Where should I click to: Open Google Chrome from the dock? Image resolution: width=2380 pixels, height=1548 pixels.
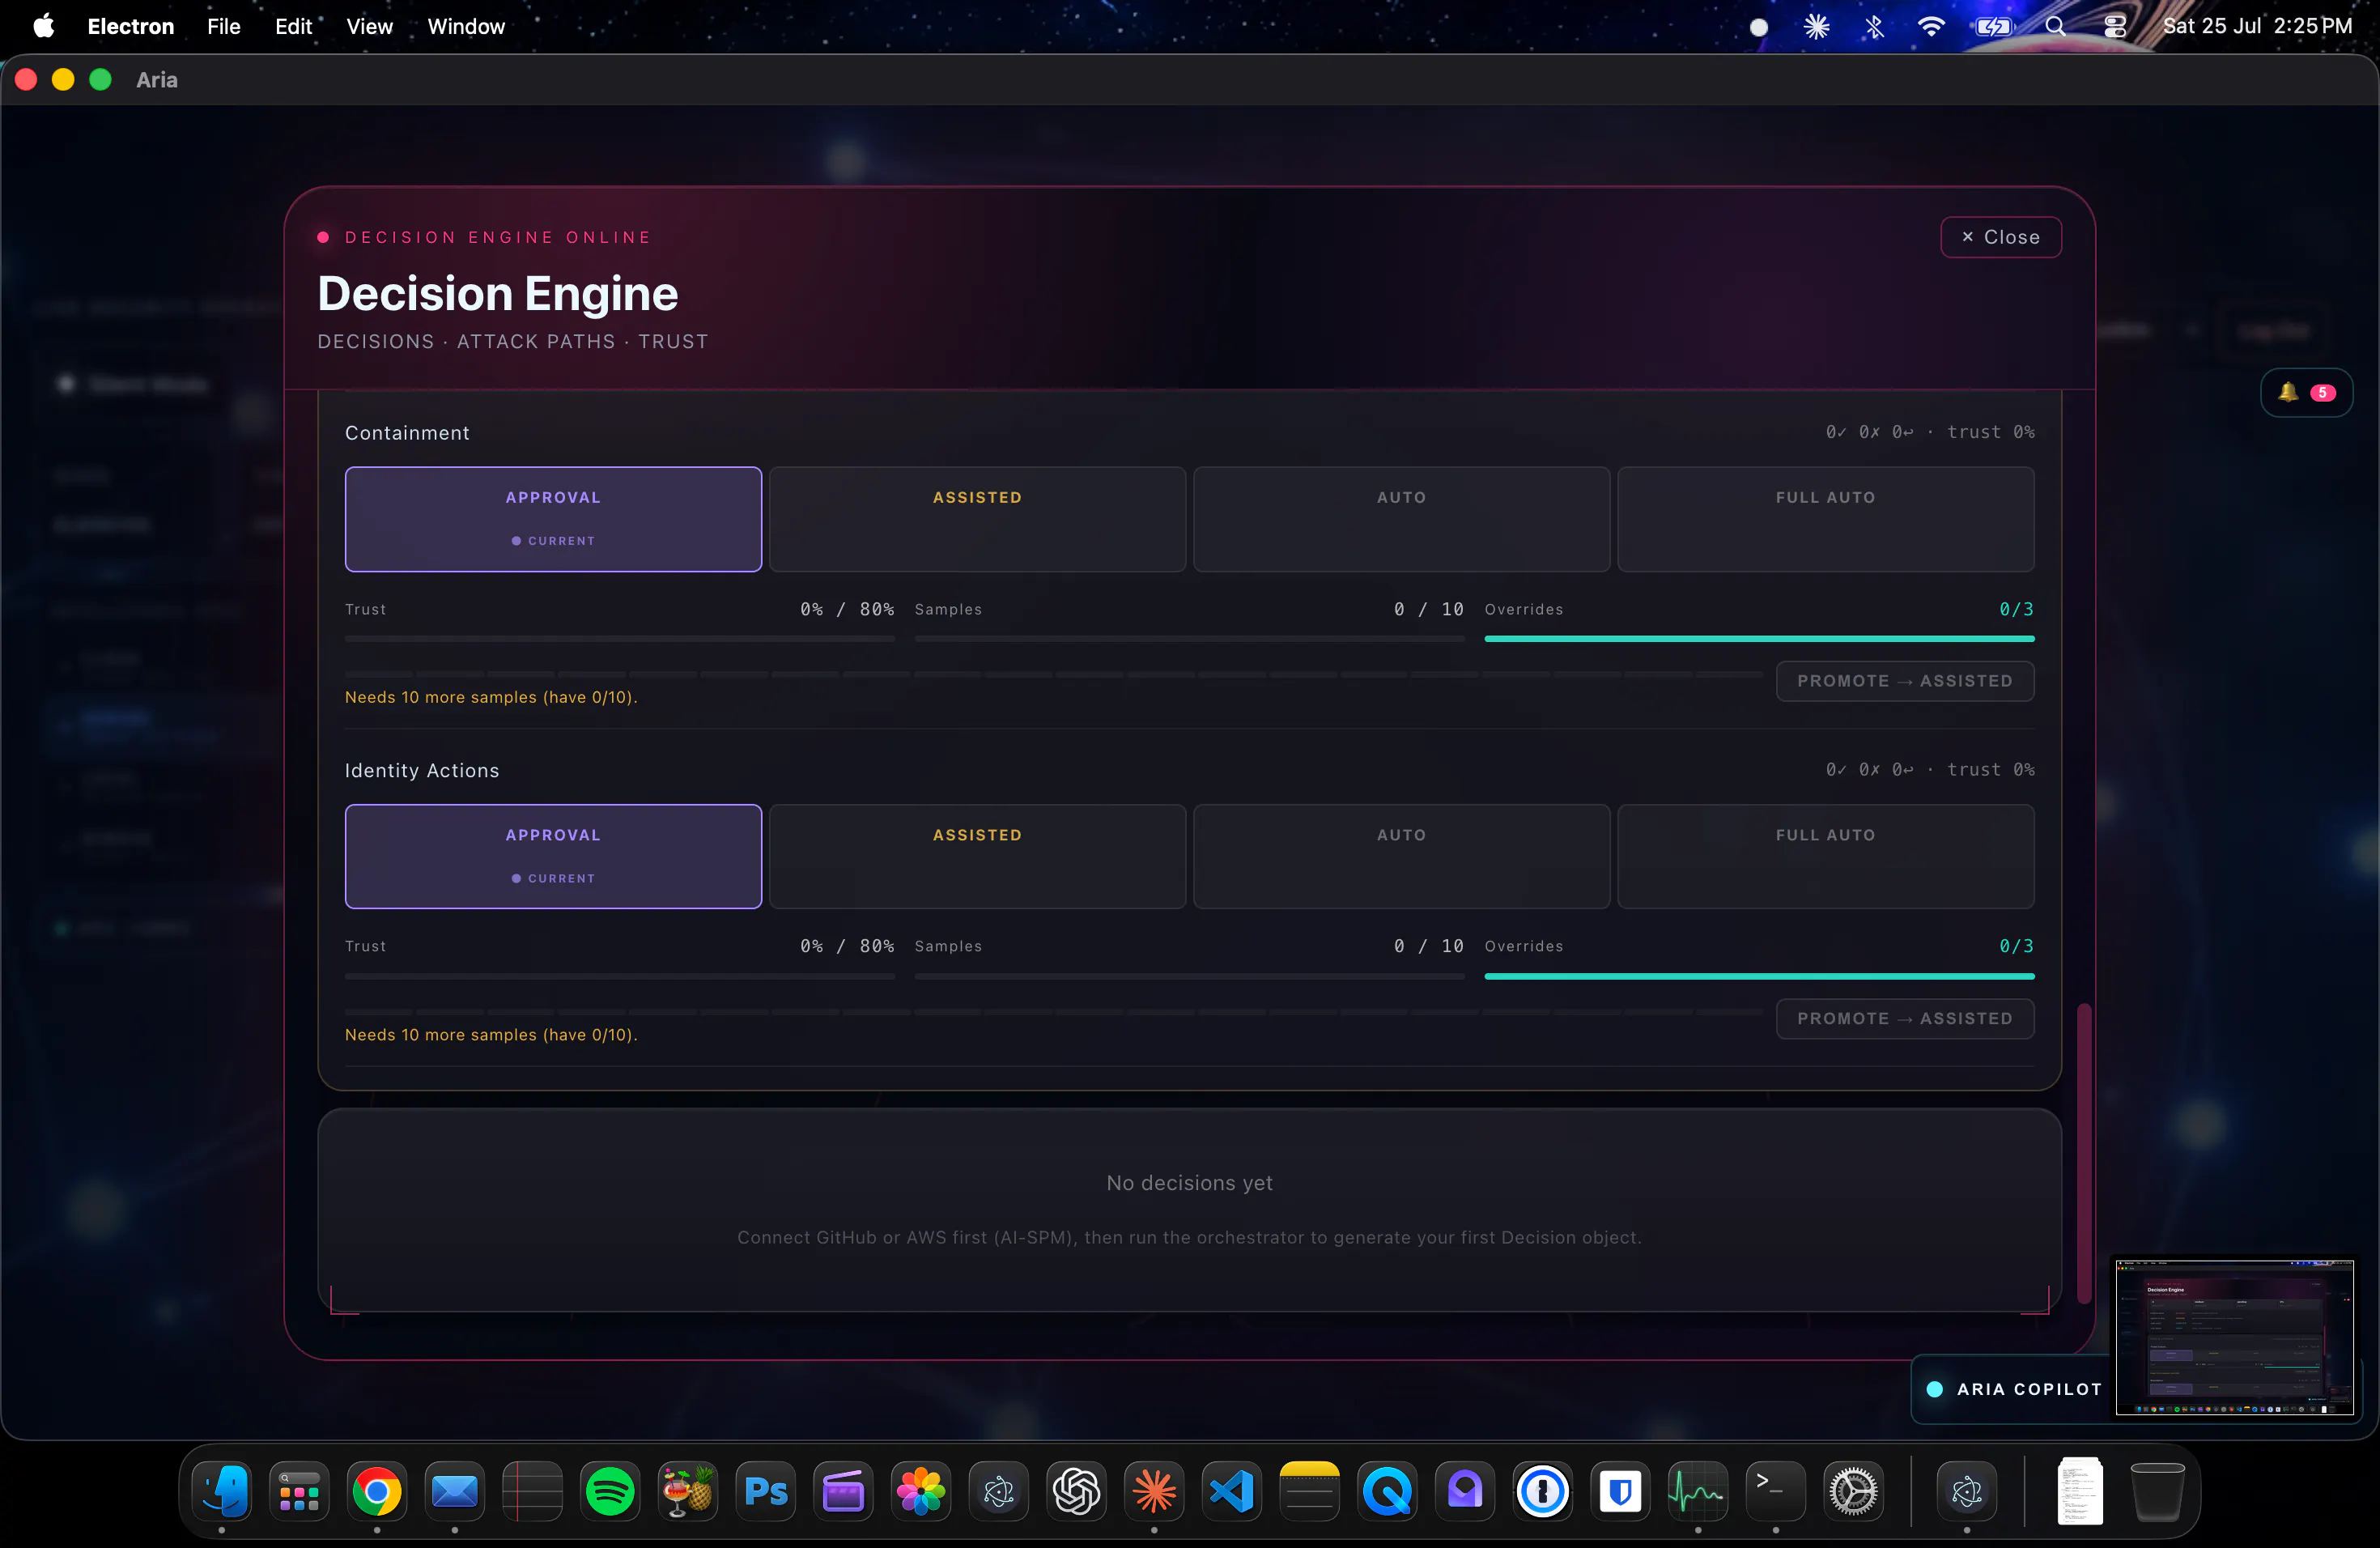pyautogui.click(x=377, y=1491)
